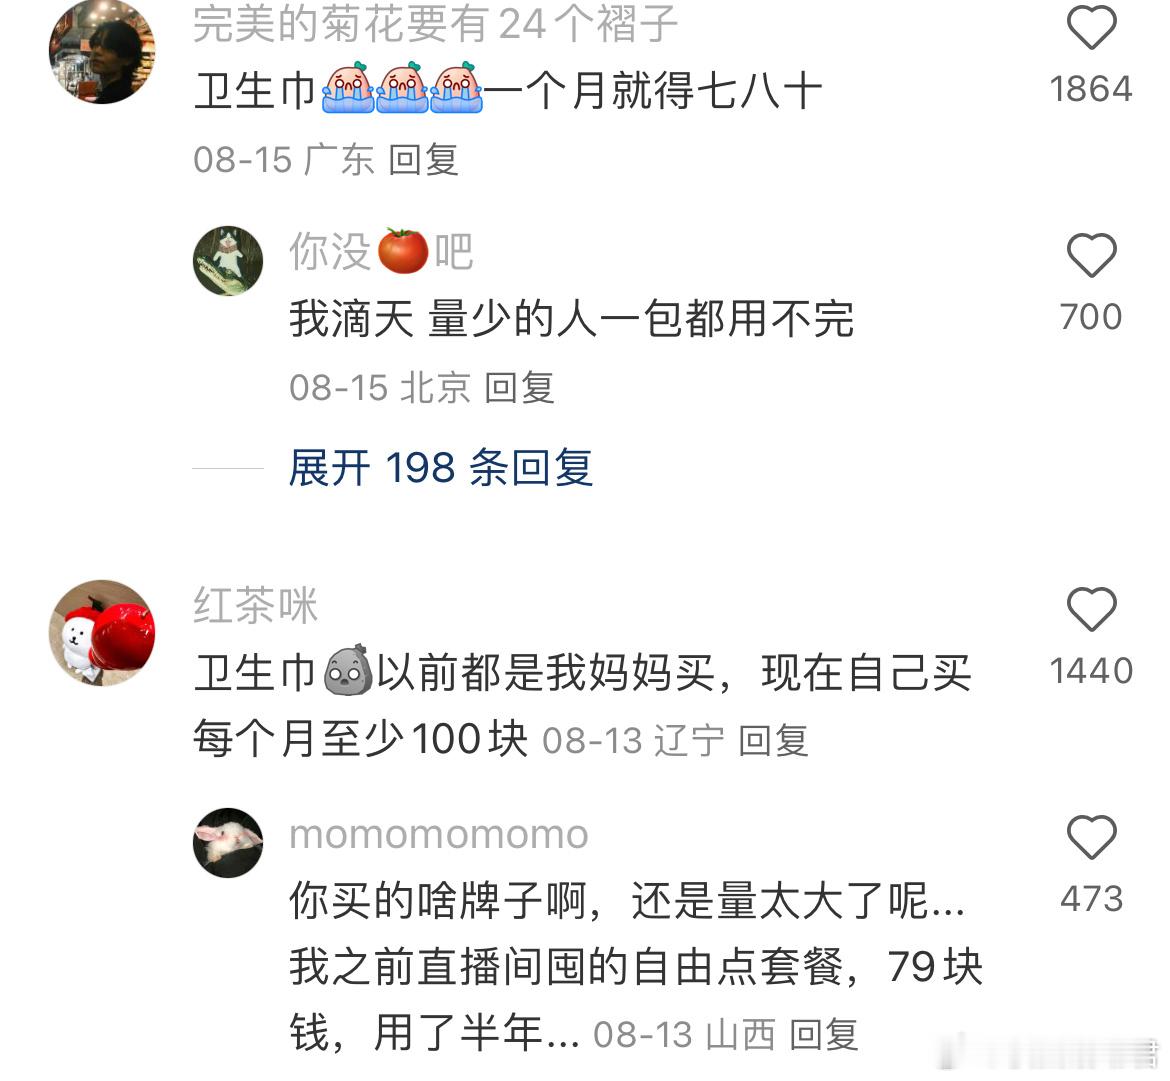Reply to the 08-15 广东 comment

pyautogui.click(x=424, y=160)
